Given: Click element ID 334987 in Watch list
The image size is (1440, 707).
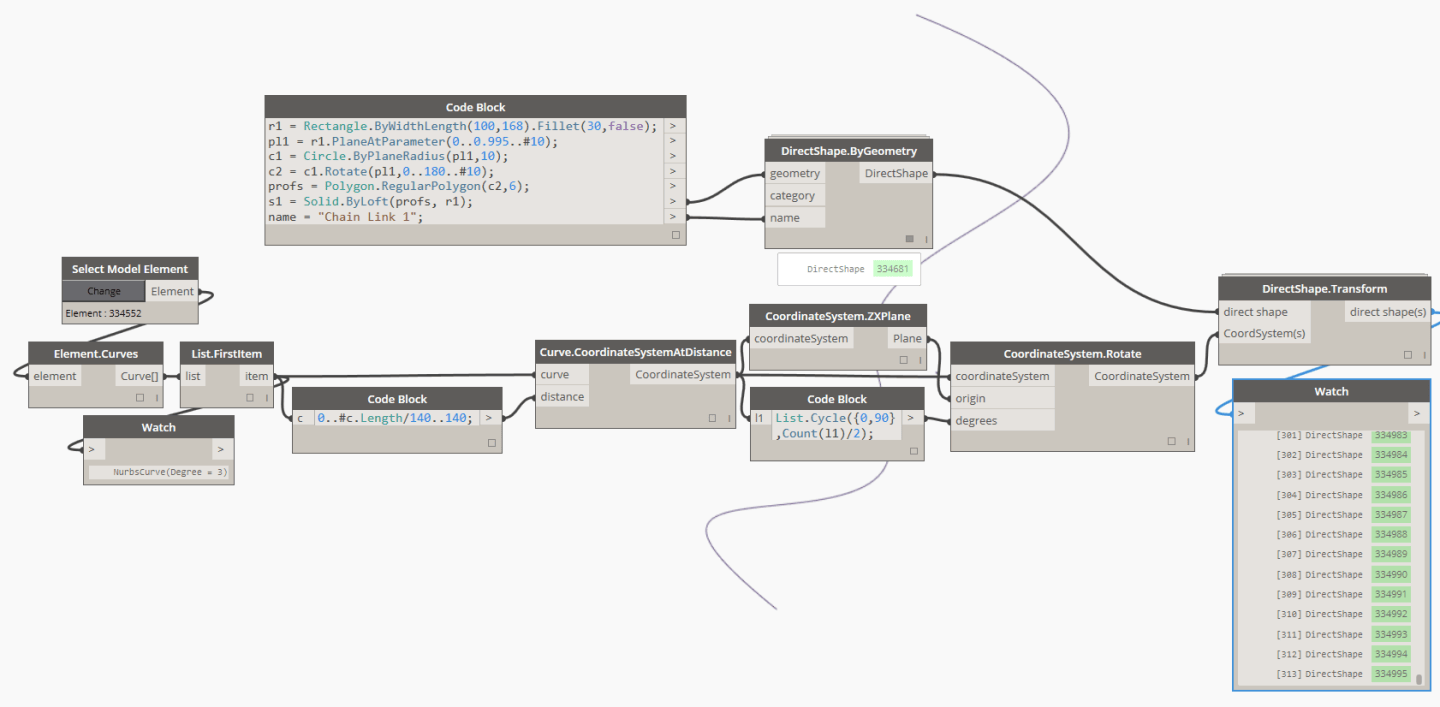Looking at the screenshot, I should pos(1390,514).
